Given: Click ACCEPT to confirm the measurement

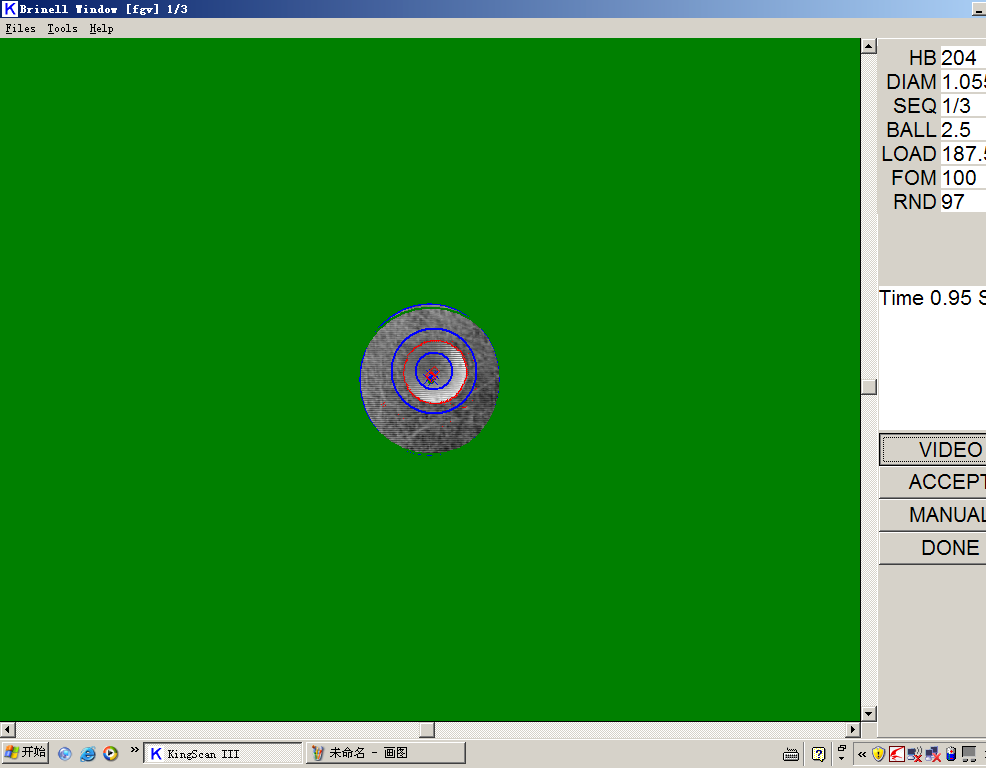Looking at the screenshot, I should [x=940, y=481].
